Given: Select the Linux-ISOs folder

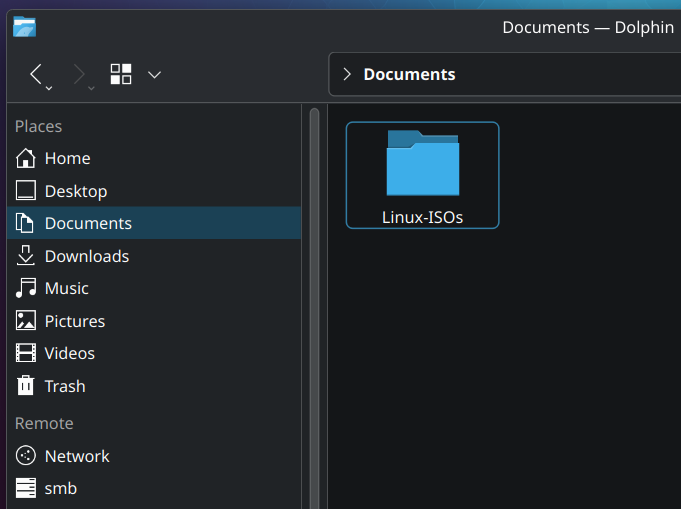Looking at the screenshot, I should (x=422, y=175).
